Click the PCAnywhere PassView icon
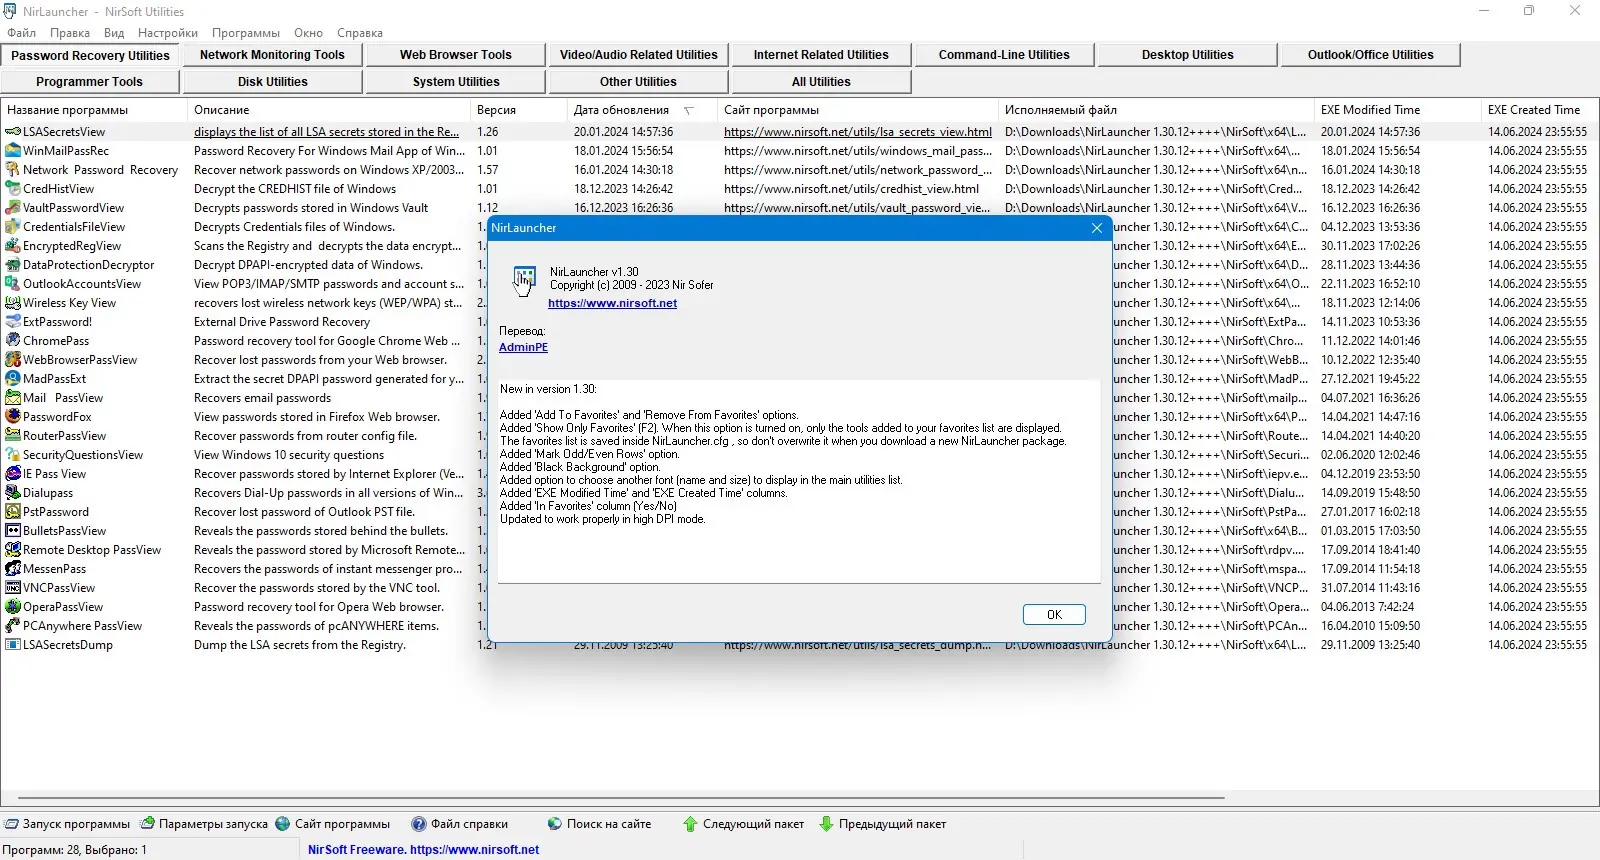 [13, 626]
